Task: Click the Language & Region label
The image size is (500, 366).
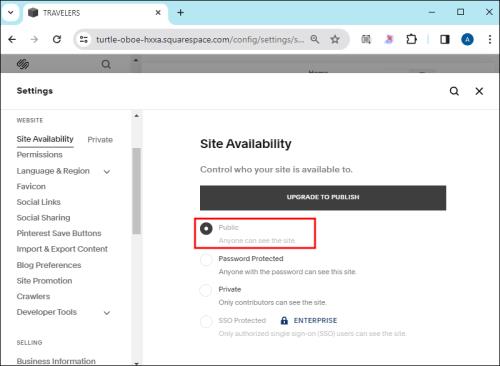Action: point(53,171)
